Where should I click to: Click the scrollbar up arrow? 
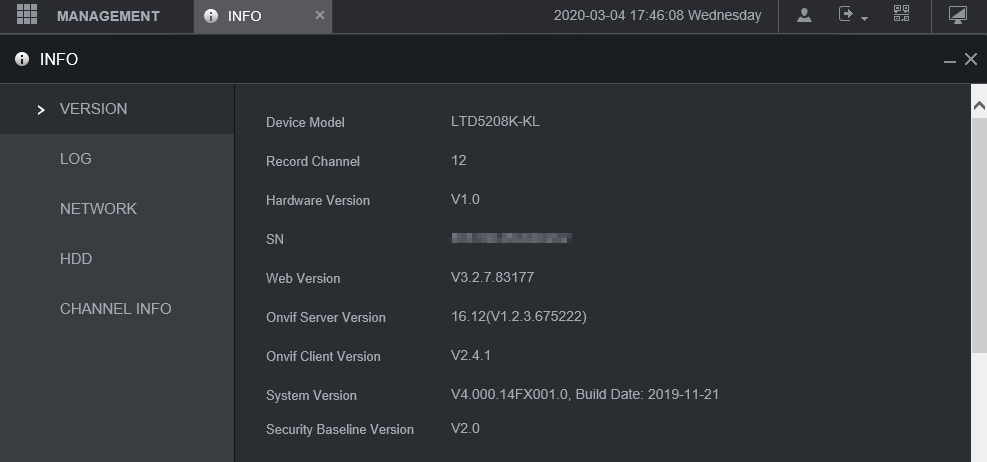tap(979, 104)
